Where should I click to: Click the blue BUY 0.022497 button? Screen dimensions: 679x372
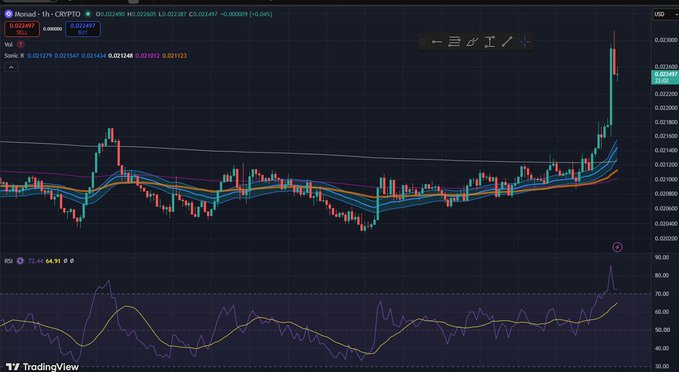tap(83, 29)
